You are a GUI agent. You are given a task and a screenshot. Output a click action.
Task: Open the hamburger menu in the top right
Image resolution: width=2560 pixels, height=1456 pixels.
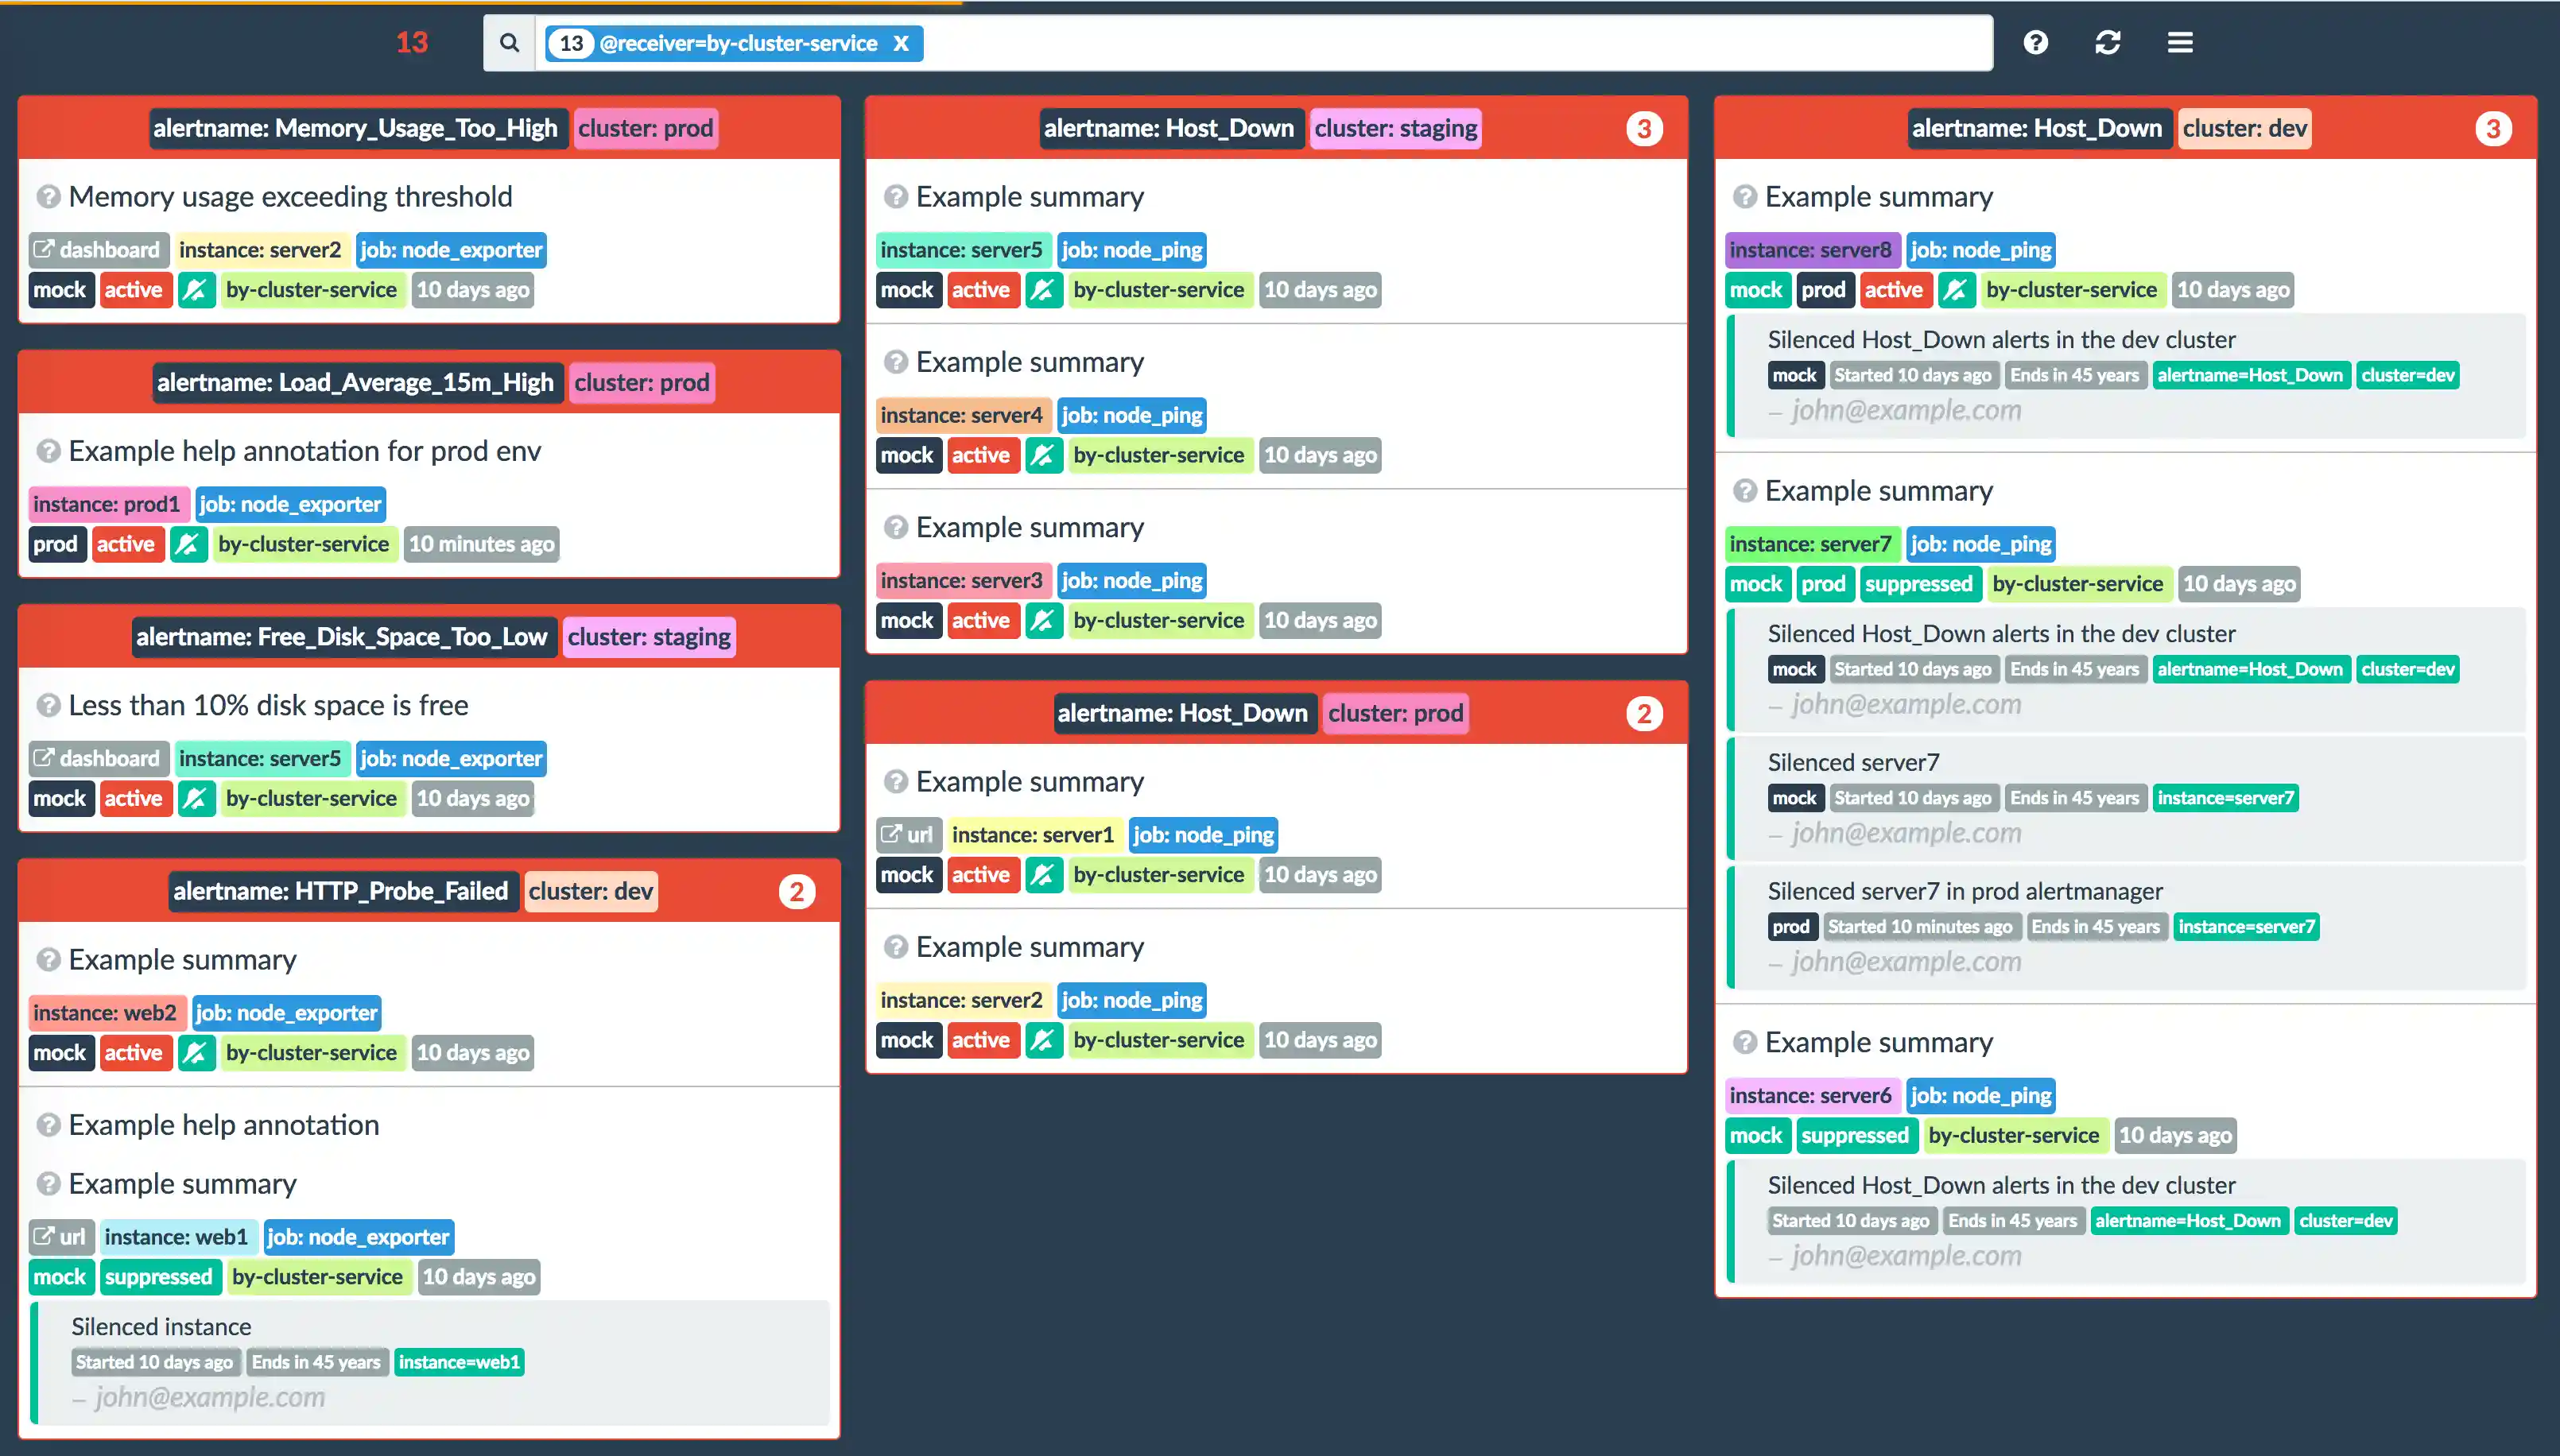point(2180,42)
